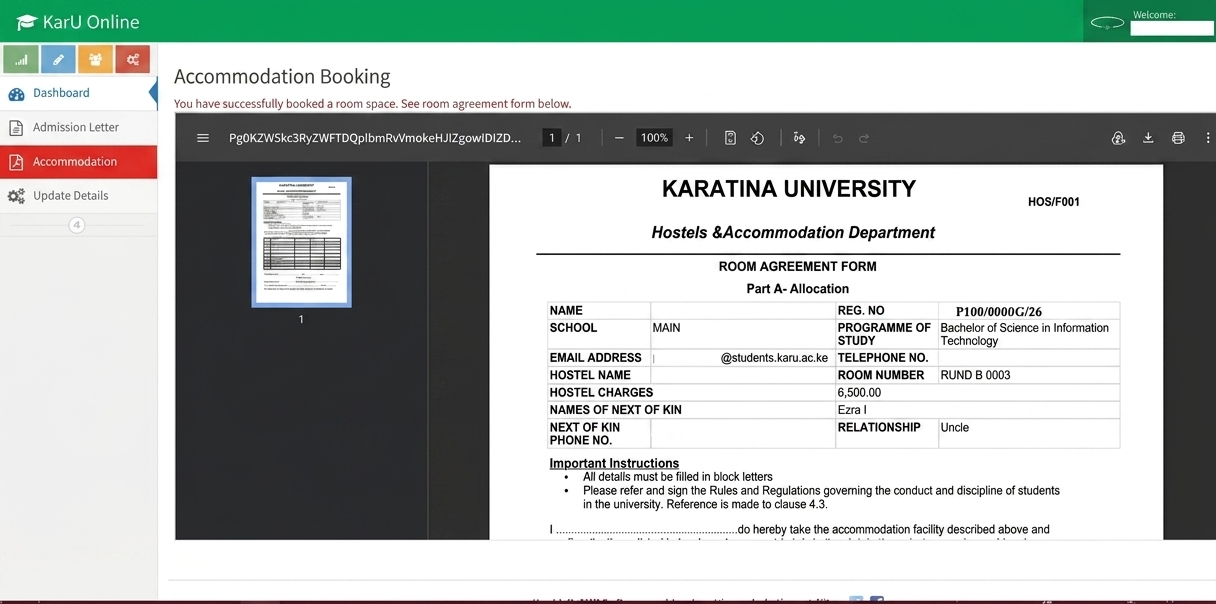1216x604 pixels.
Task: Click the red cogs shortcut button
Action: click(x=132, y=60)
